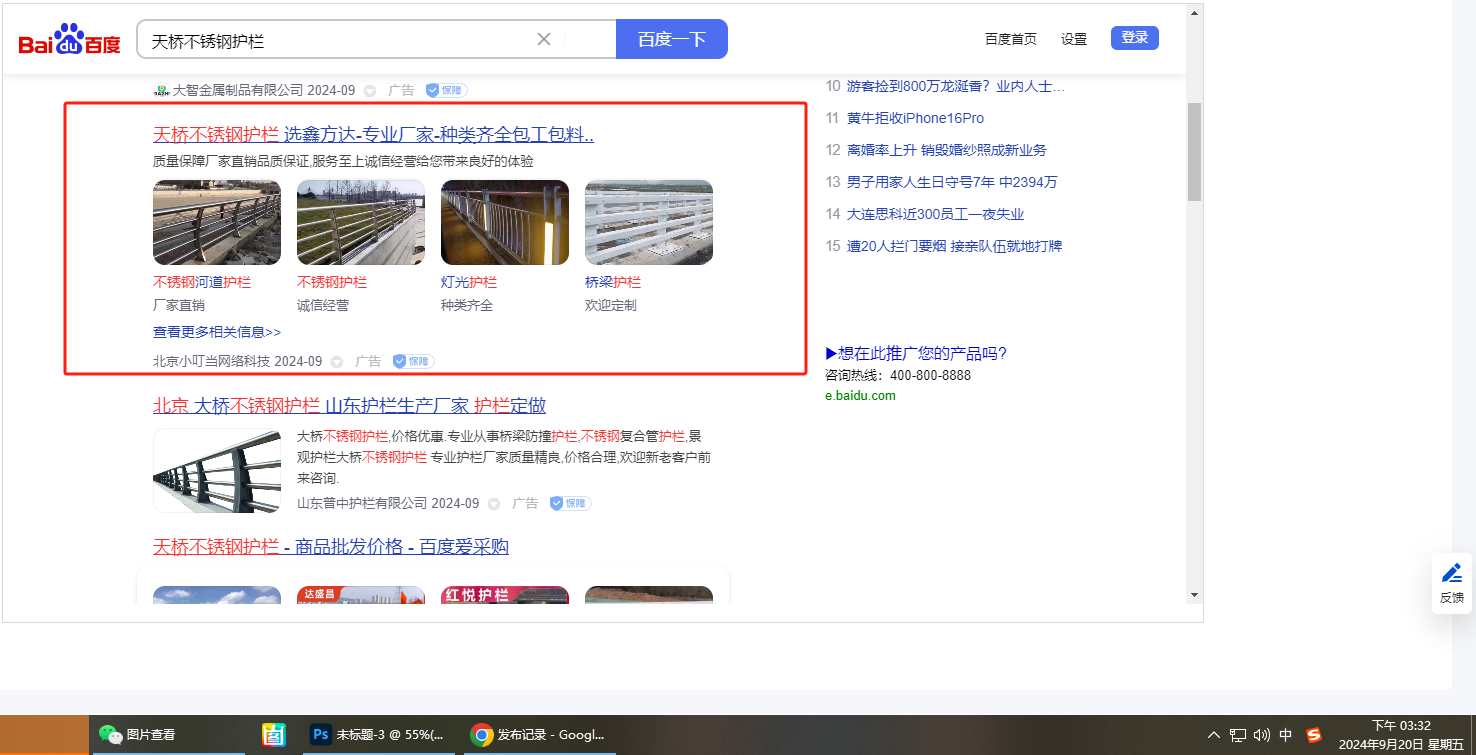This screenshot has height=755, width=1476.
Task: Click the 灯光护栏 caption link
Action: 469,282
